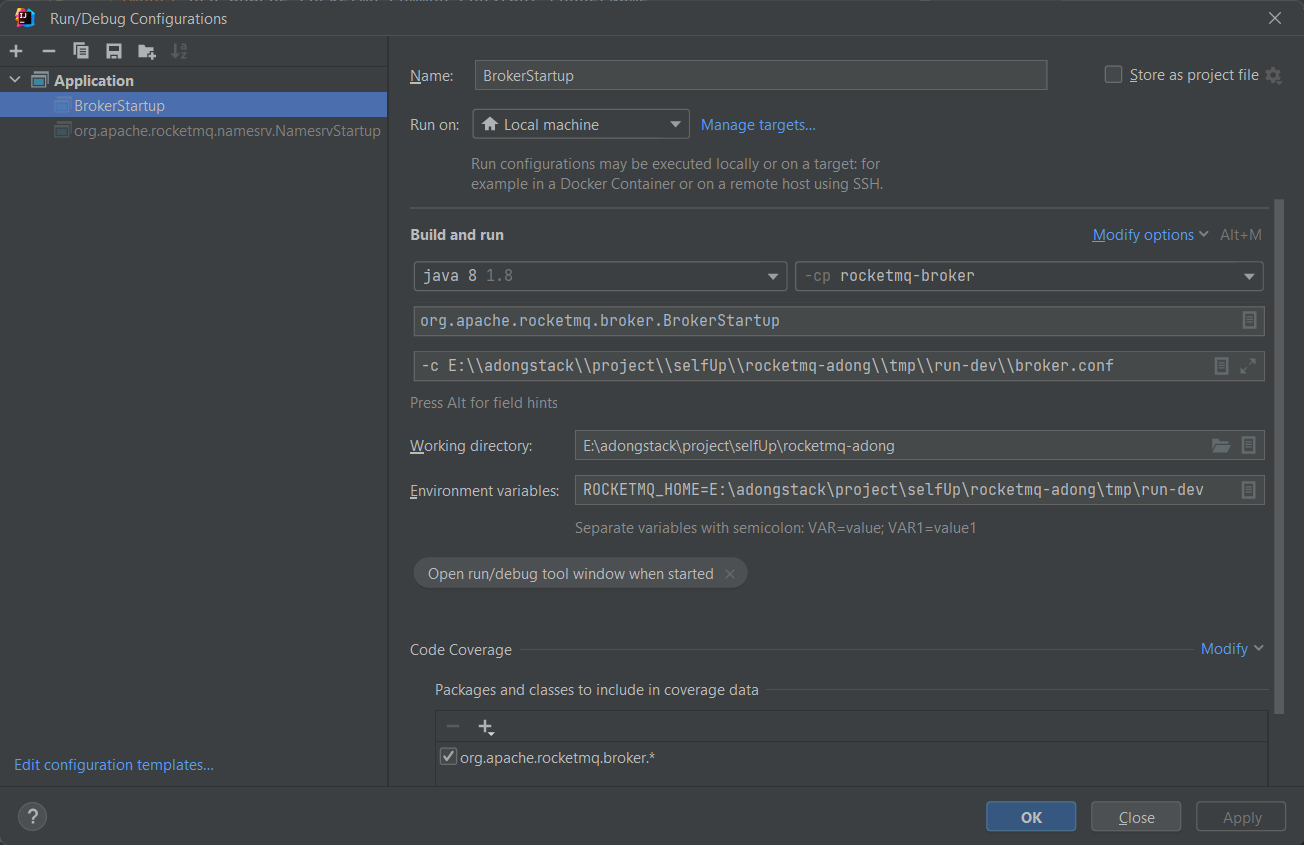This screenshot has height=845, width=1304.
Task: Collapse the Application tree node
Action: click(14, 80)
